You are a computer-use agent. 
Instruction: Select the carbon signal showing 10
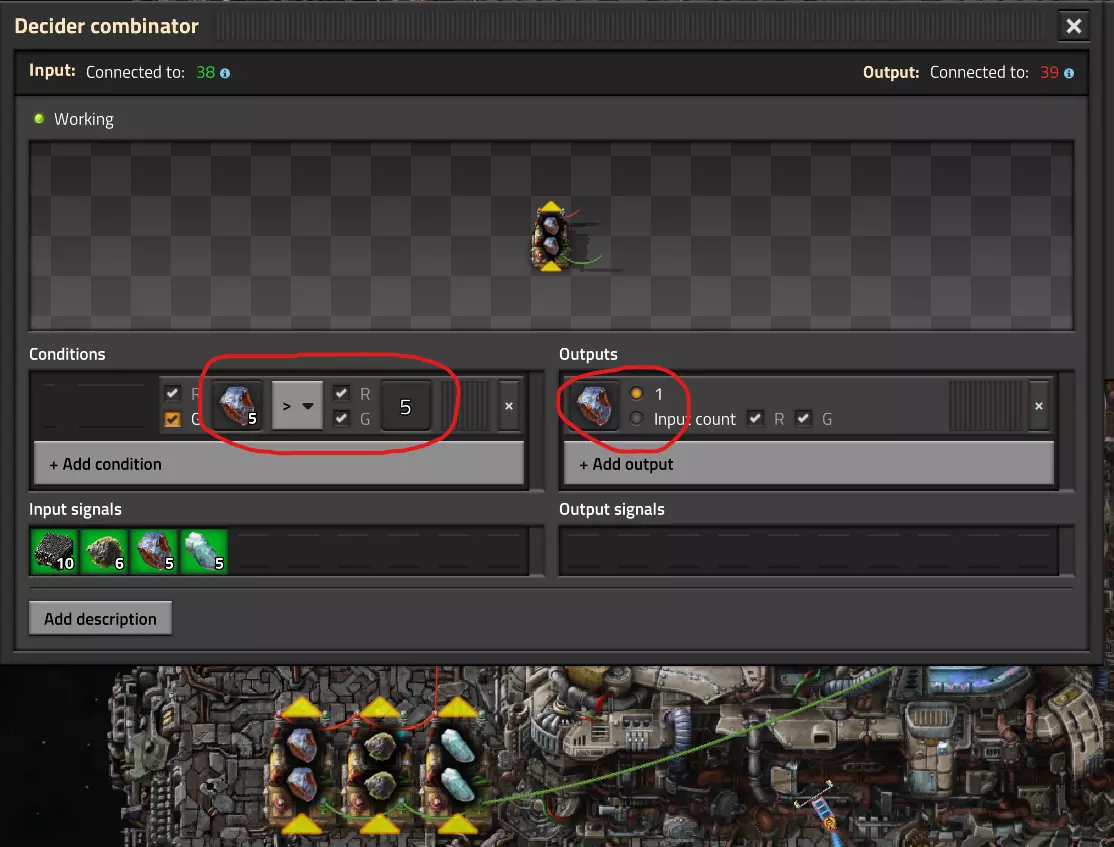tap(55, 551)
